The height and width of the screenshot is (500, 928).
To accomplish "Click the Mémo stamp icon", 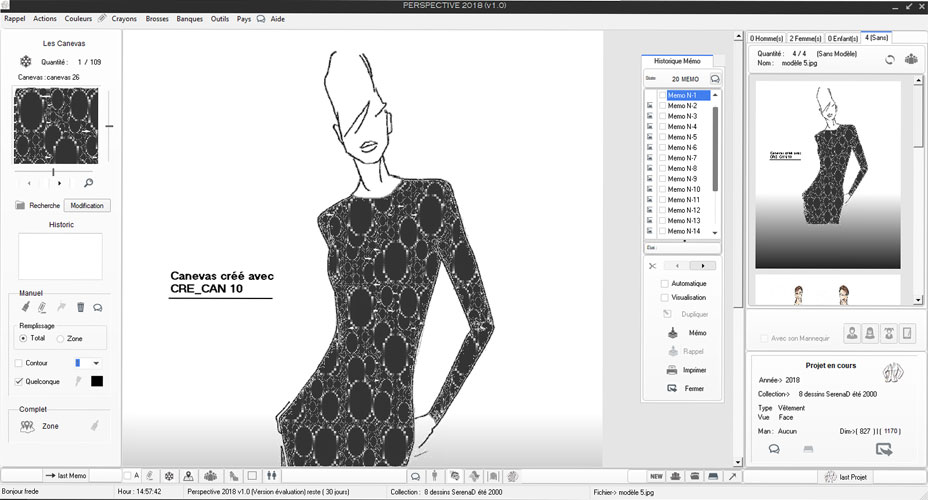I will click(672, 333).
